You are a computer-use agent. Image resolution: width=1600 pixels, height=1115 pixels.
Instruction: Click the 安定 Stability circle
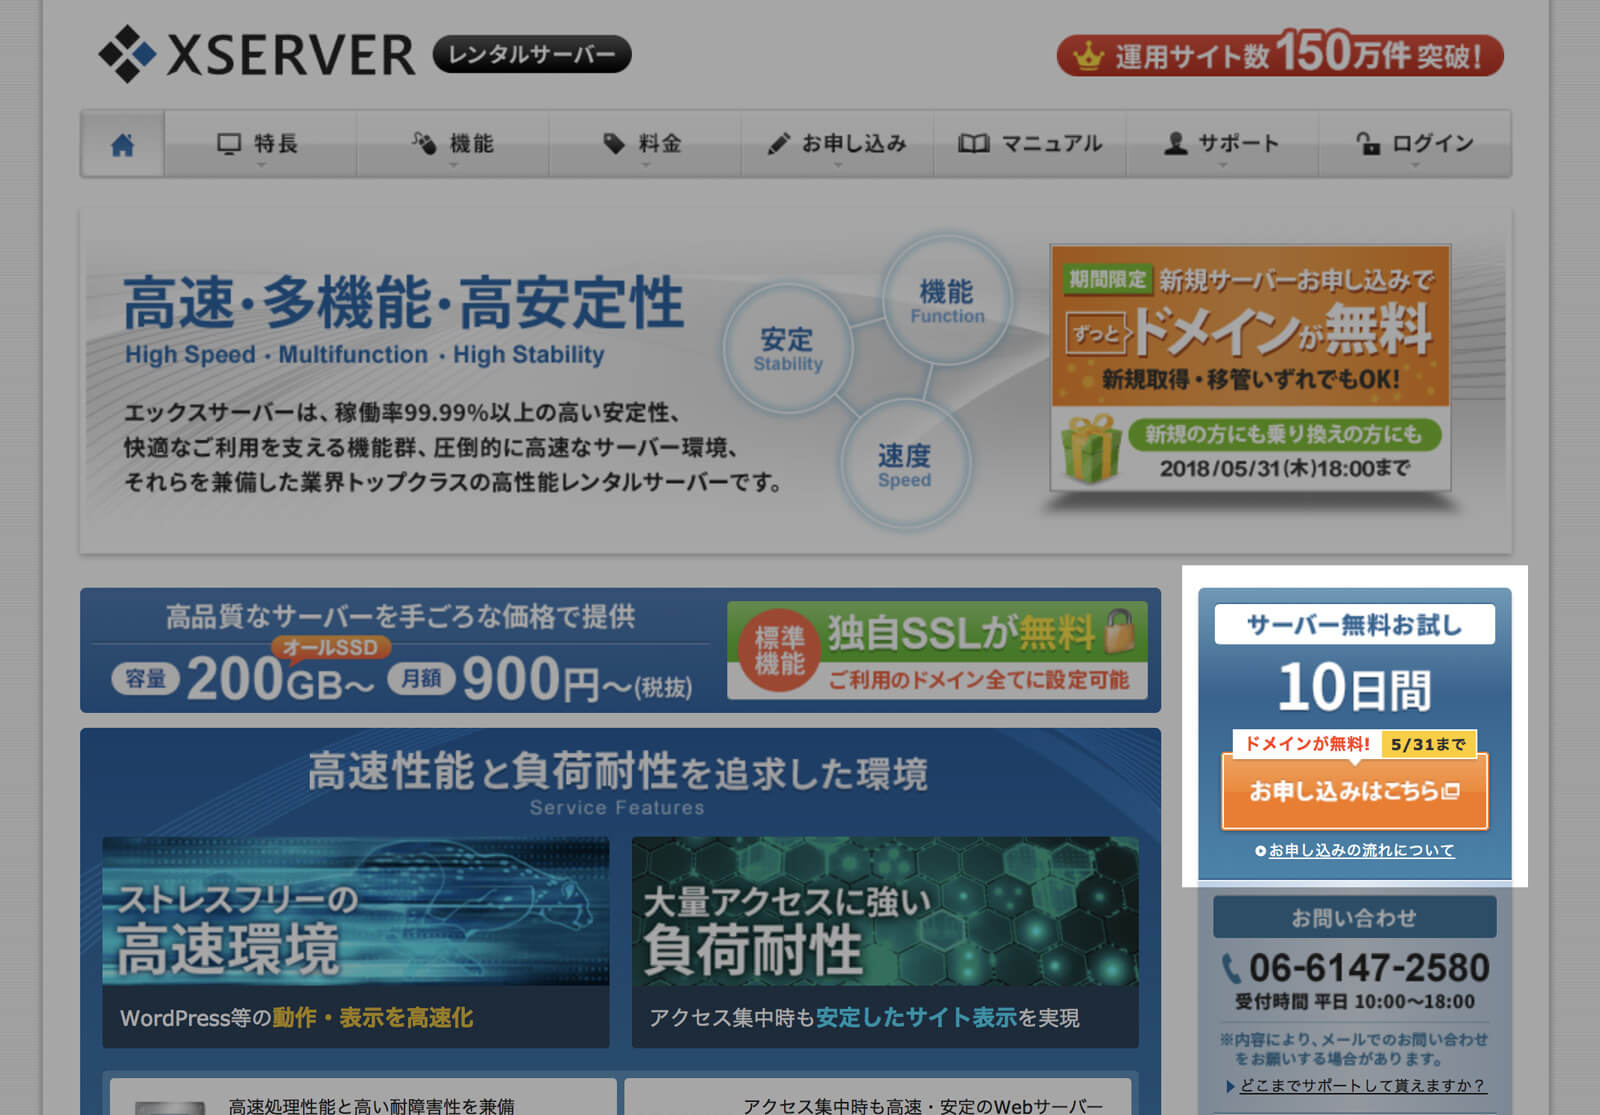click(788, 348)
